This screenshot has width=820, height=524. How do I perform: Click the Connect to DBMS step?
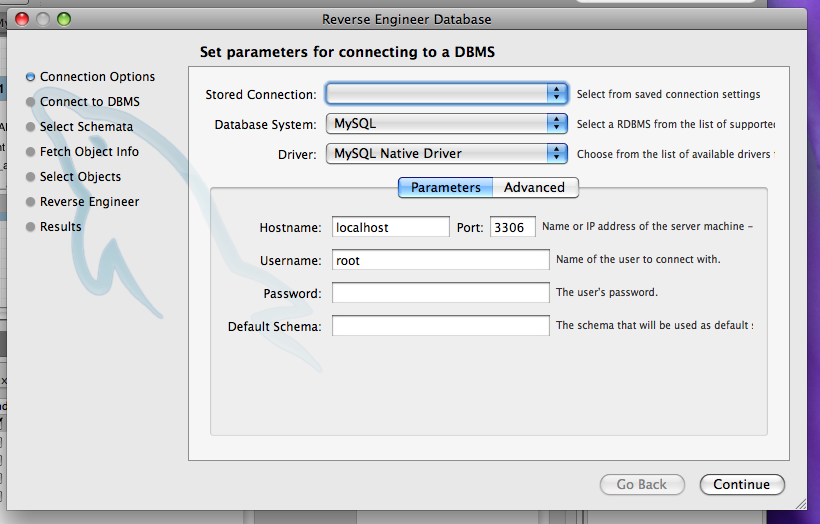(89, 102)
